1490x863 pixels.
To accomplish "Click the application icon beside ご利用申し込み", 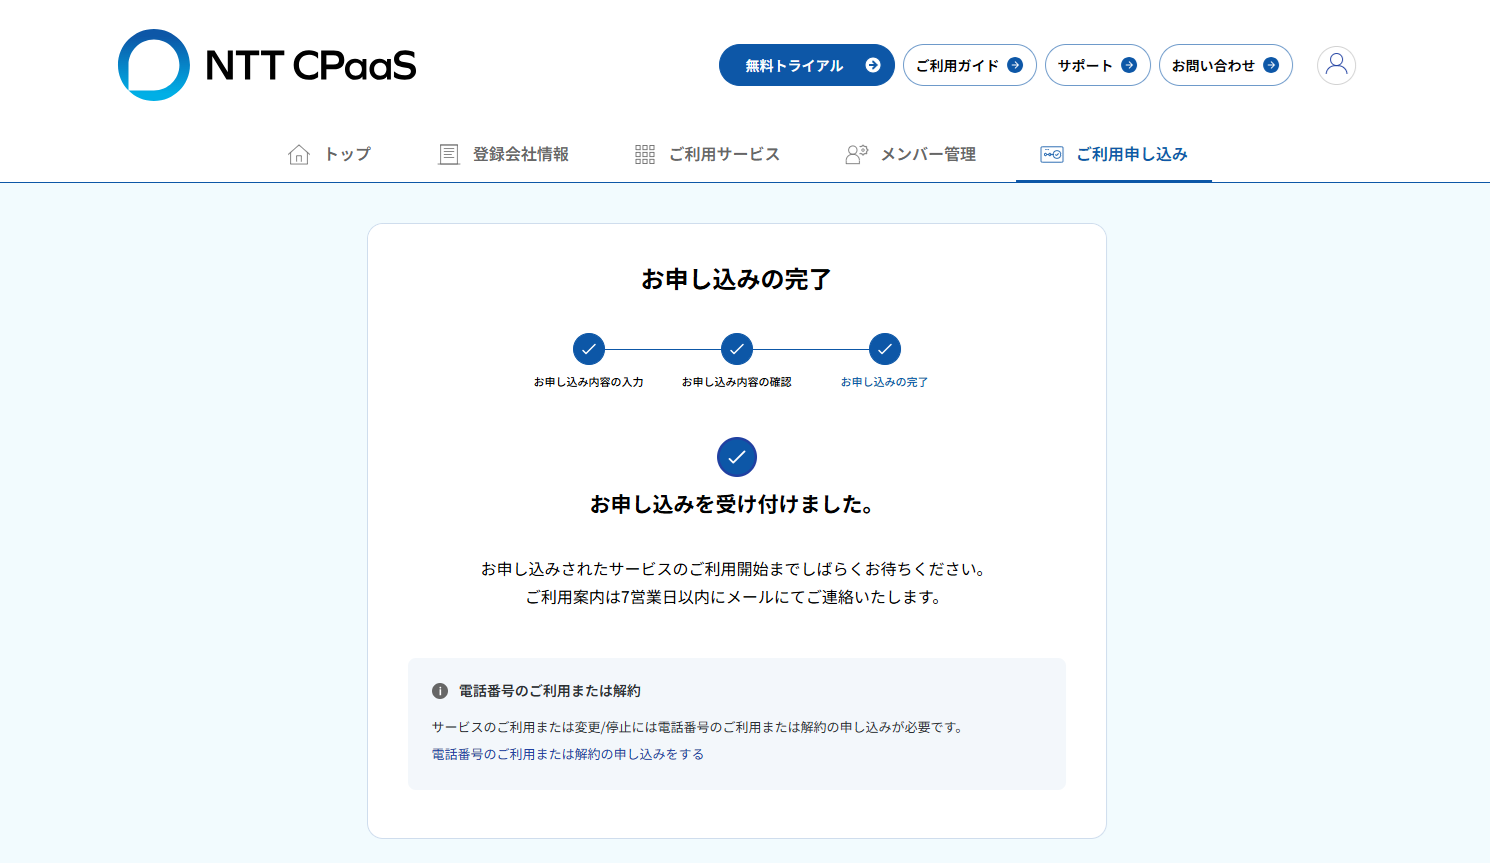I will pos(1052,154).
